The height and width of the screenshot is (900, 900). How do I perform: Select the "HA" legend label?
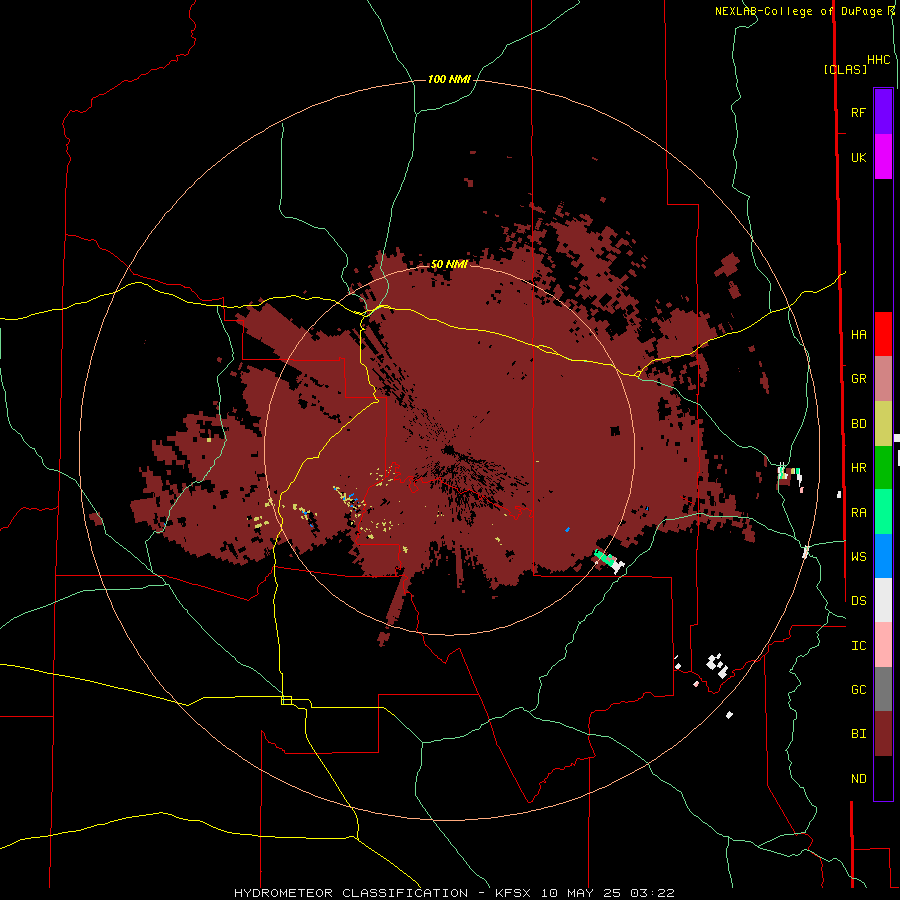pos(858,335)
